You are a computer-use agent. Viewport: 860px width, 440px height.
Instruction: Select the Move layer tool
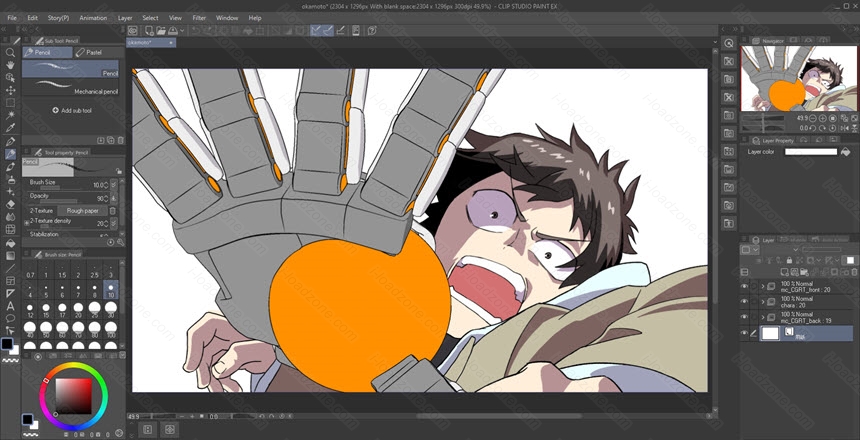point(10,91)
